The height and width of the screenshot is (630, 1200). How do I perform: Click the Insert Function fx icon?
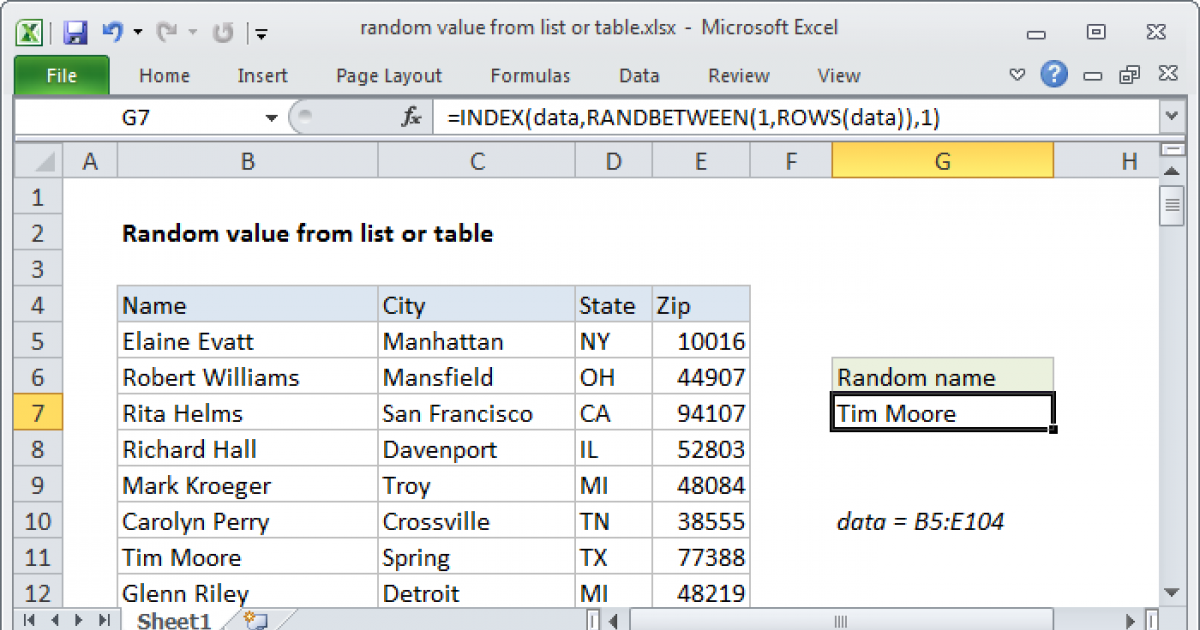pos(411,118)
